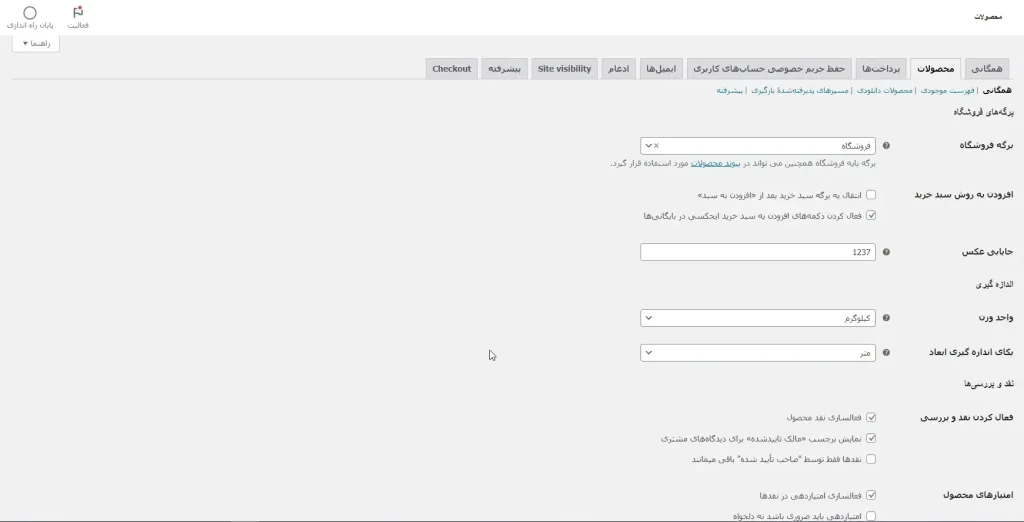Show help tooltip for واحد وزن
Image resolution: width=1024 pixels, height=522 pixels.
pos(886,318)
